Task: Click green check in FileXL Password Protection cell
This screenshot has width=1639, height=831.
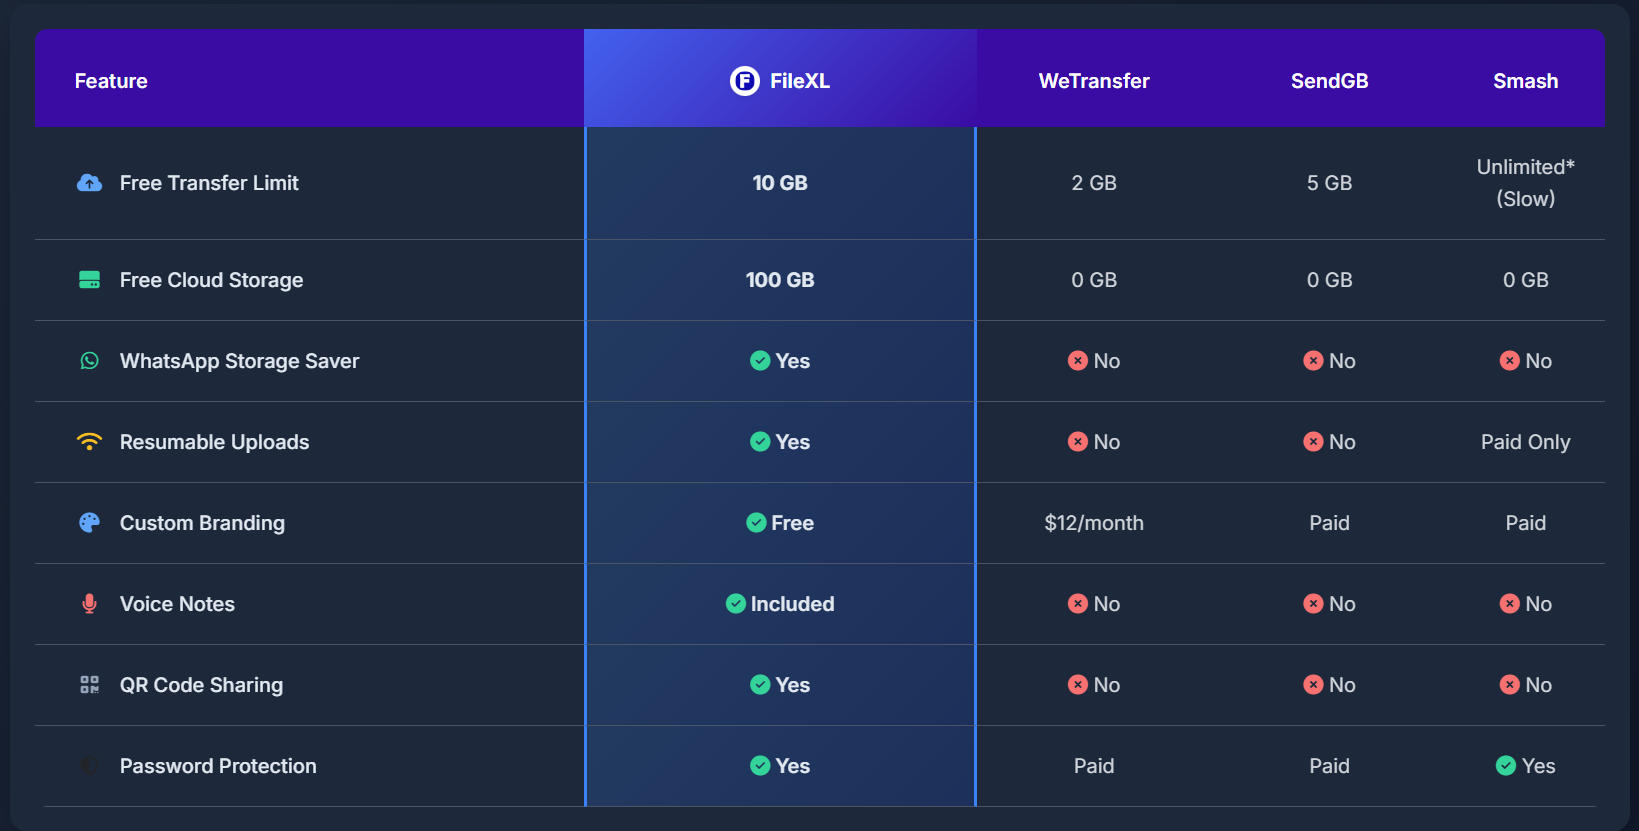Action: pos(760,766)
